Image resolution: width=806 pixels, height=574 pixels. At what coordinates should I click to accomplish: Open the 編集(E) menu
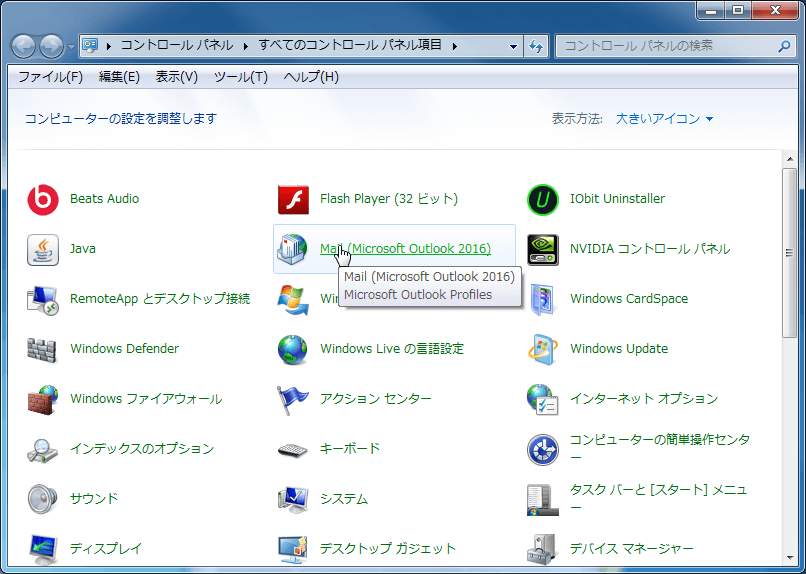pos(119,77)
